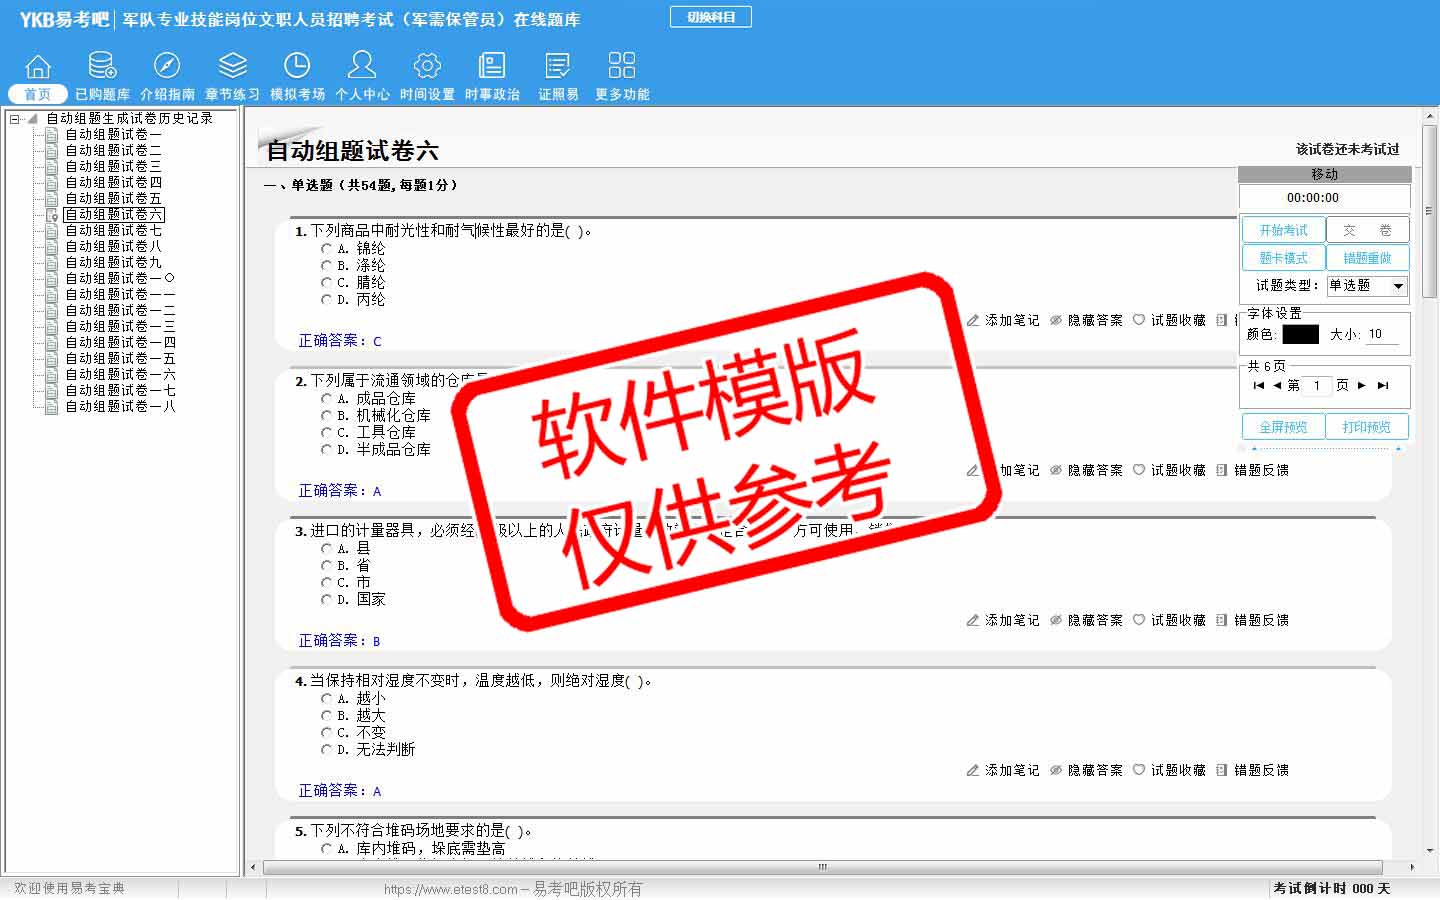
Task: Click 错题重做 button
Action: click(x=1367, y=258)
